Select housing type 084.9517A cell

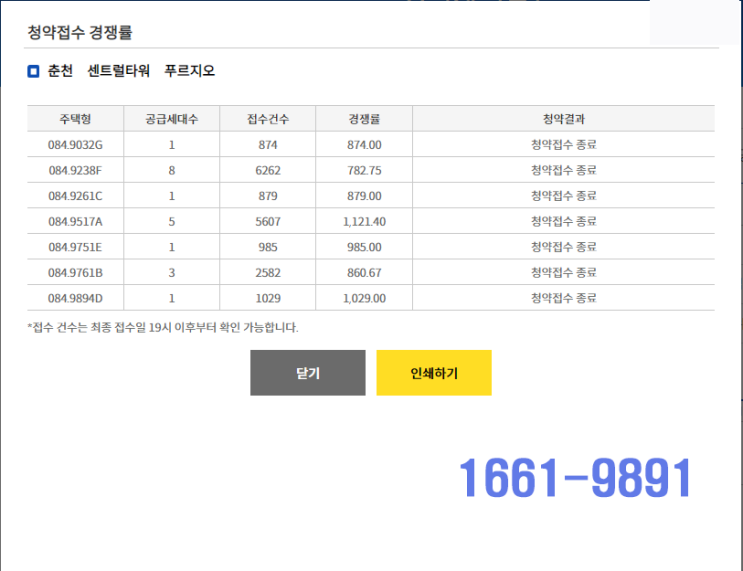75,221
